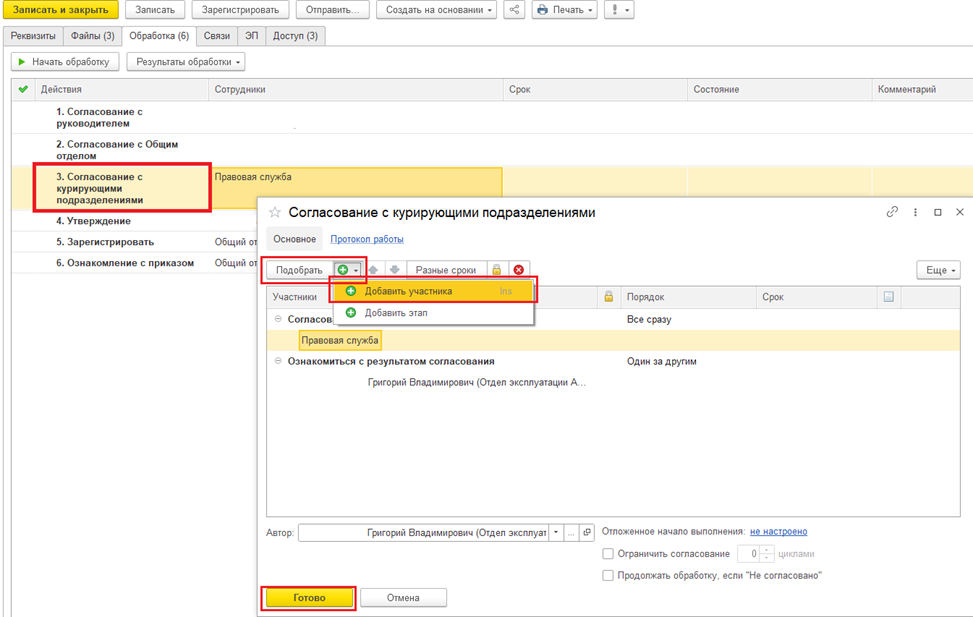Image resolution: width=973 pixels, height=617 pixels.
Task: Enable the Ограничить согласование checkbox
Action: pyautogui.click(x=608, y=554)
